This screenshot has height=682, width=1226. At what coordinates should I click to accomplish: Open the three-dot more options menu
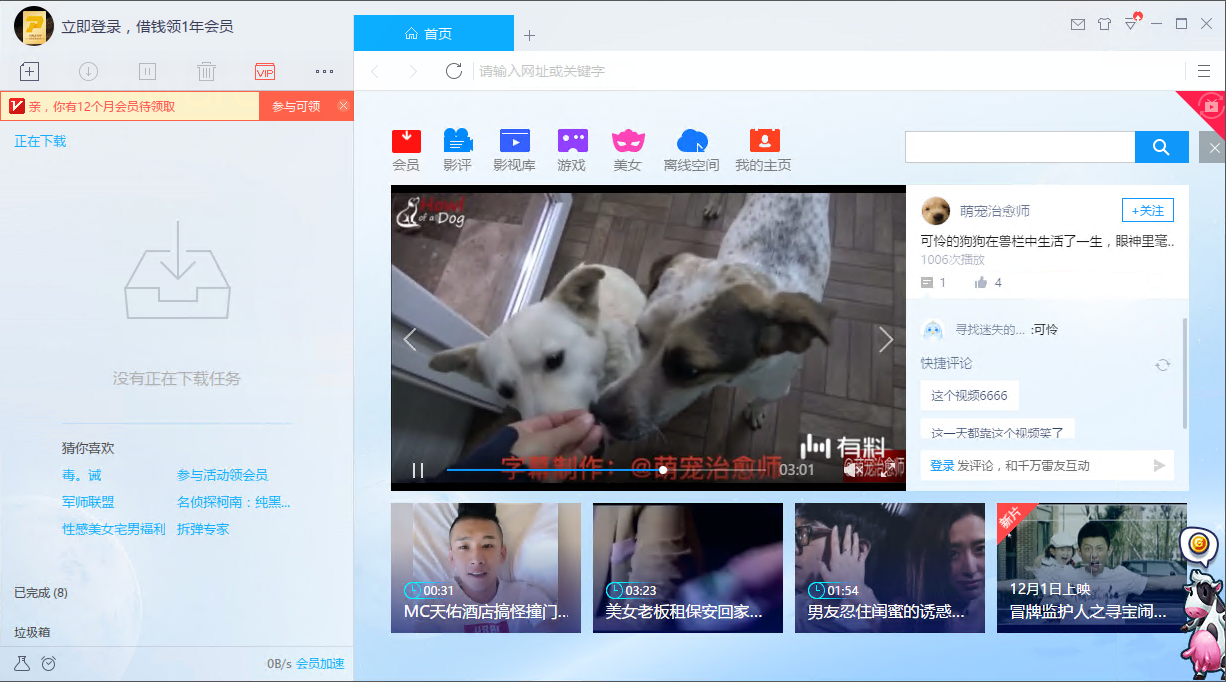click(324, 71)
